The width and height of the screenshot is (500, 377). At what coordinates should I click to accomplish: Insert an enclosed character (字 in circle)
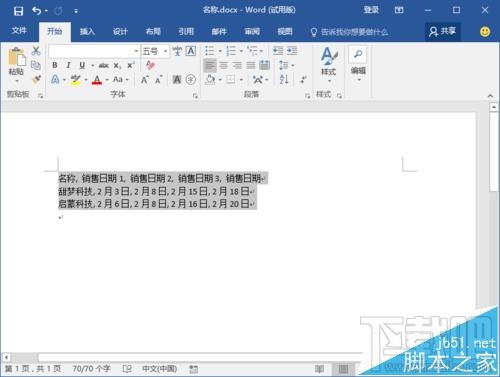click(x=191, y=80)
